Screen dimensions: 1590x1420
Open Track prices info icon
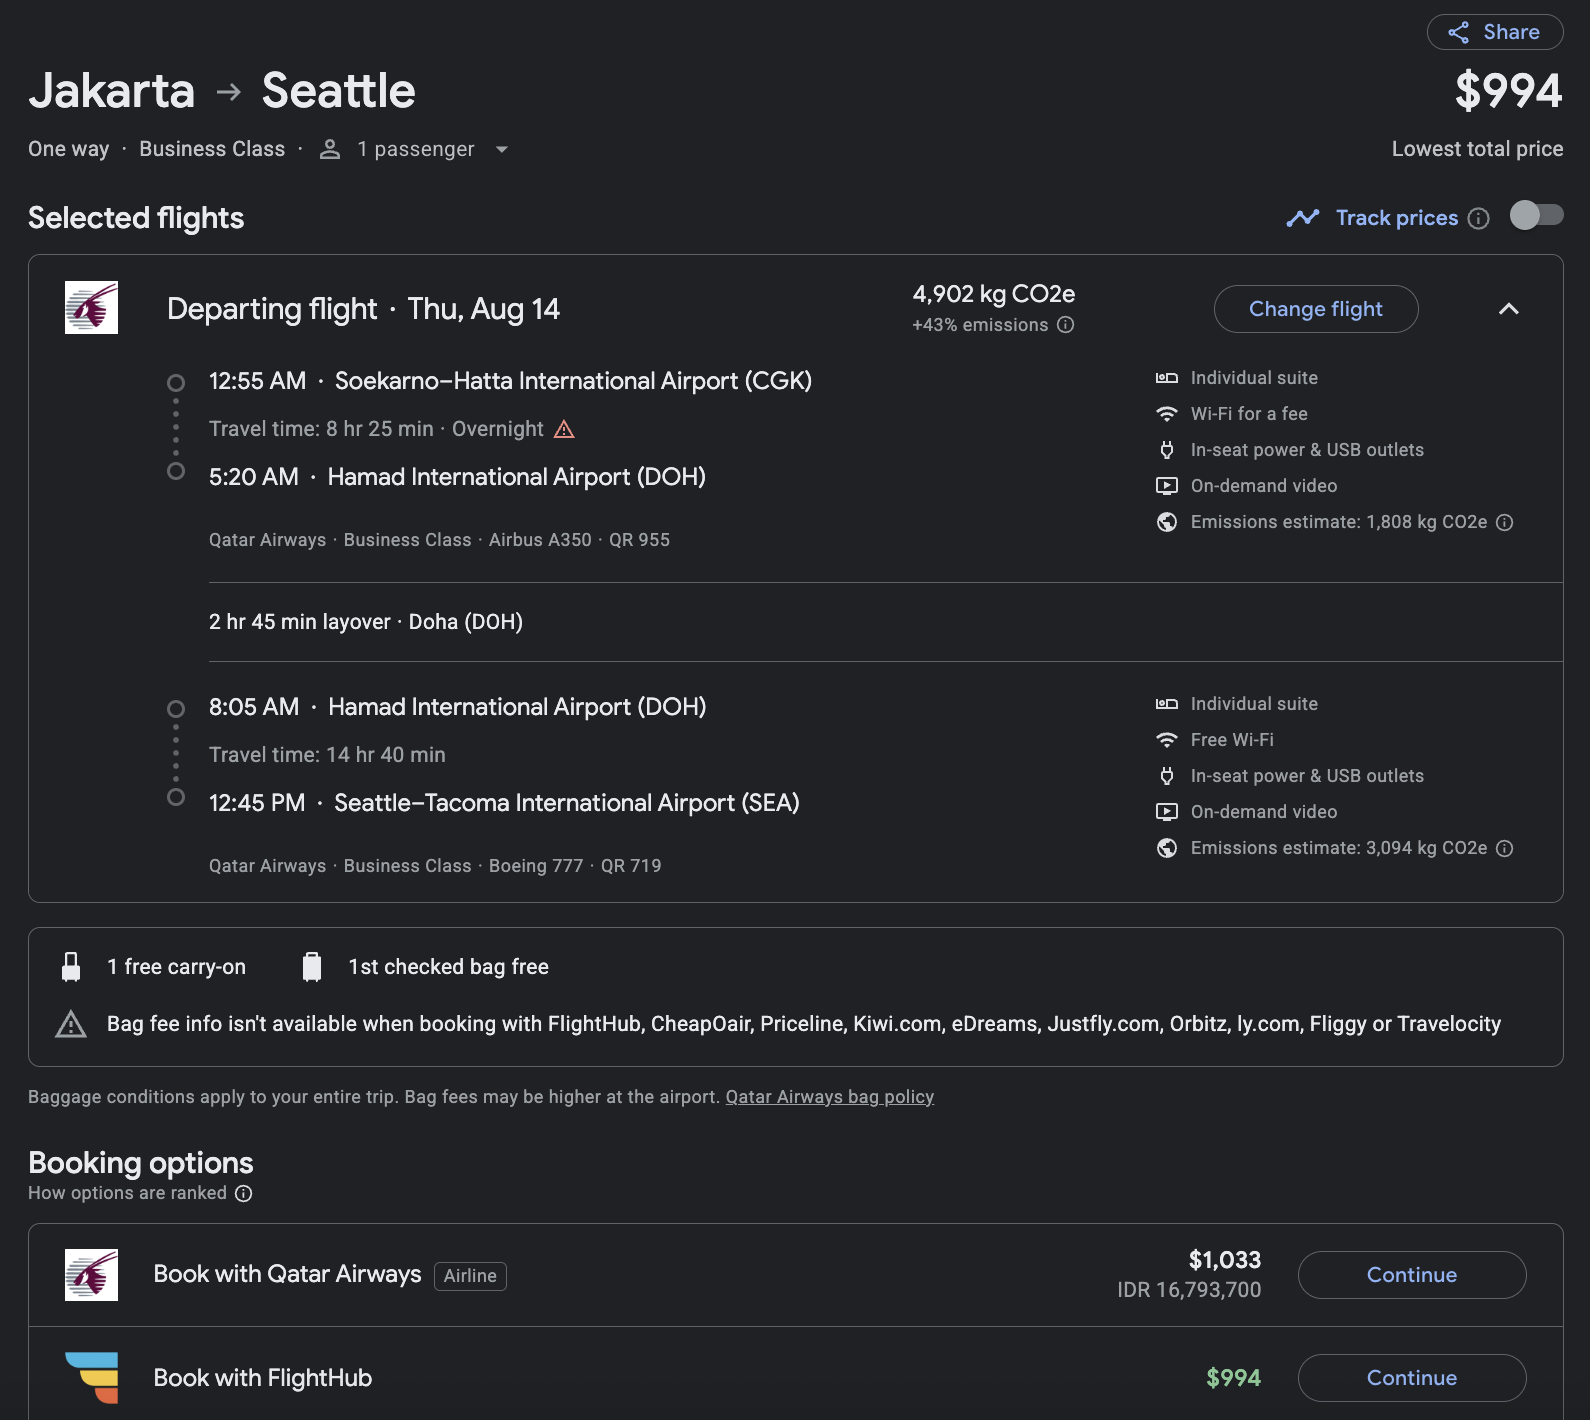pyautogui.click(x=1479, y=218)
